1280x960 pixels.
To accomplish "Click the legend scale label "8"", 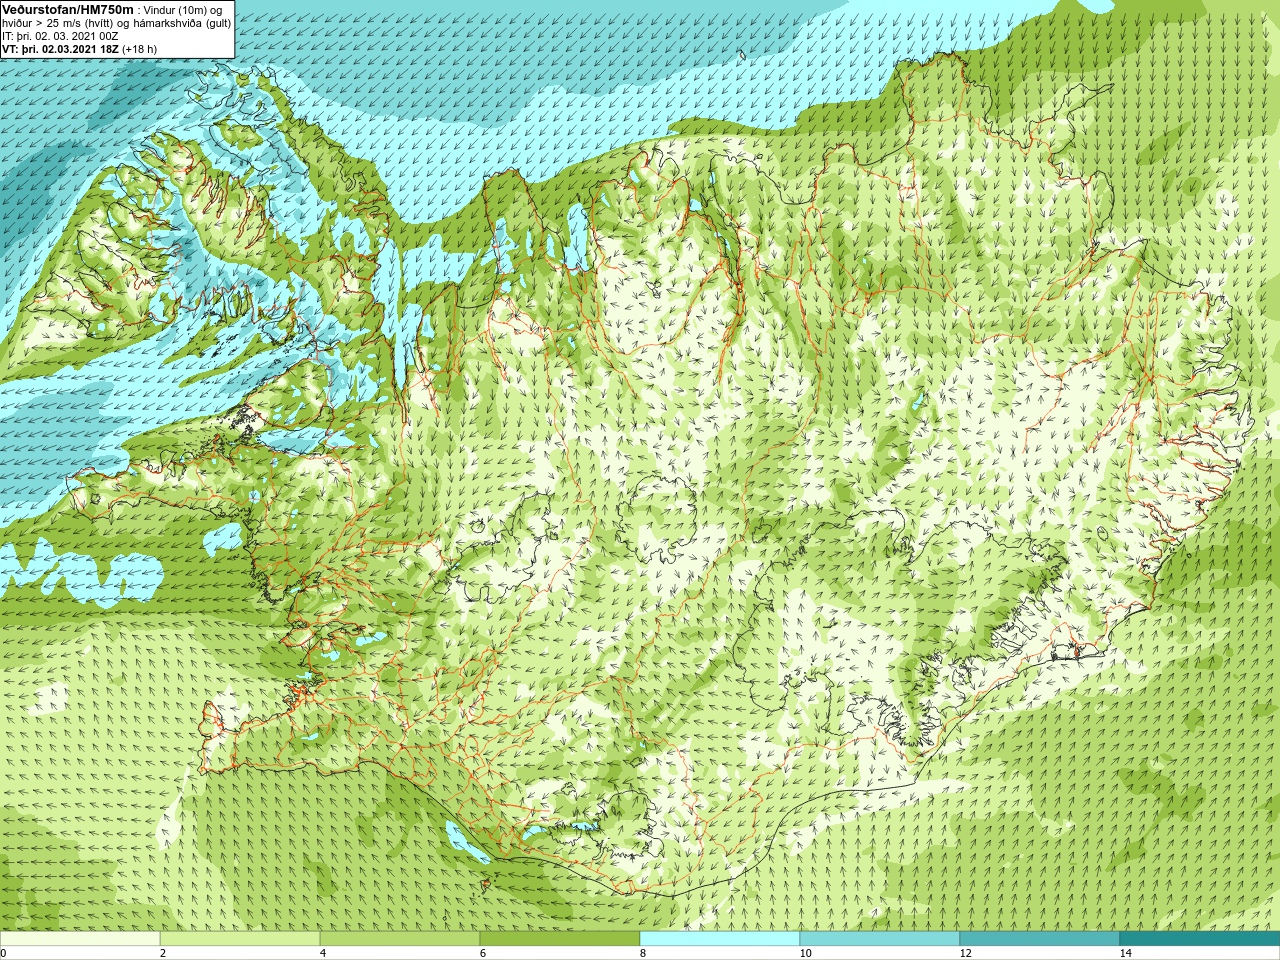I will pos(643,953).
